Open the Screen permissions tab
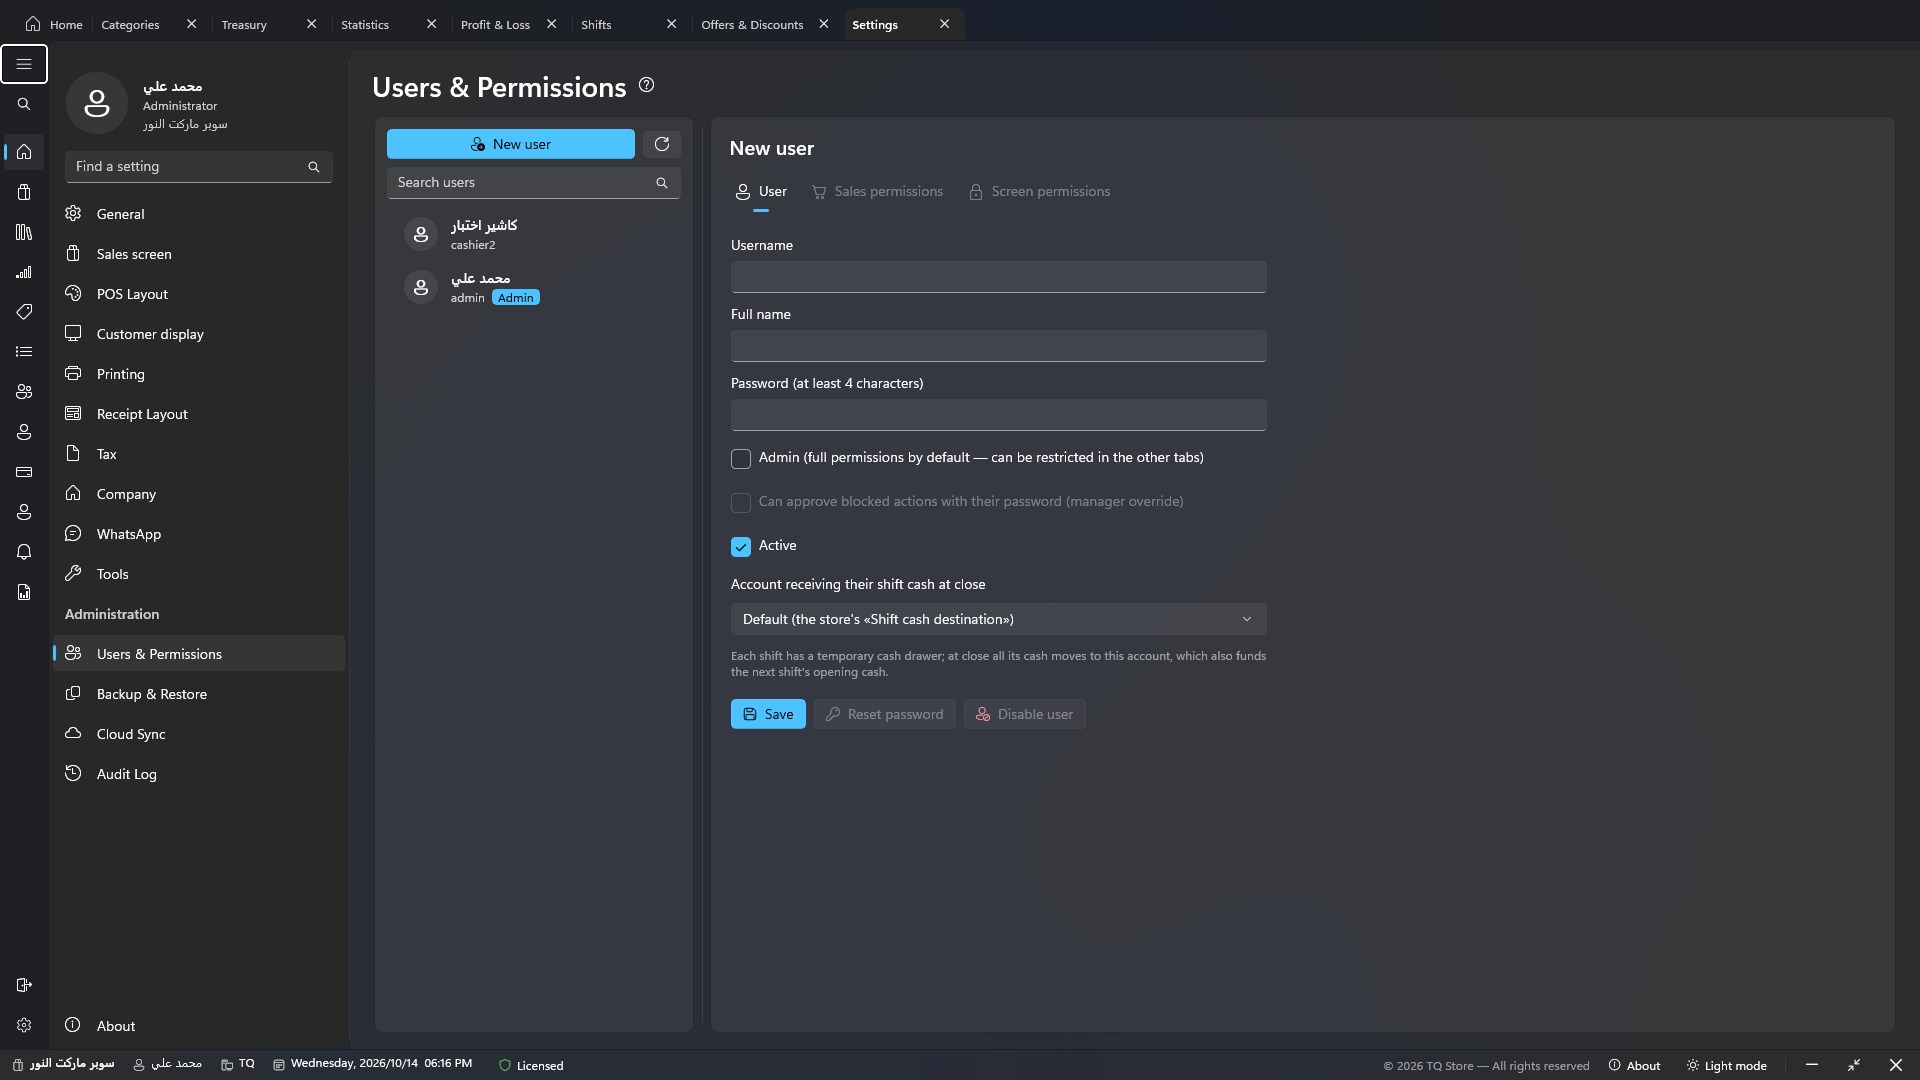 click(x=1039, y=192)
